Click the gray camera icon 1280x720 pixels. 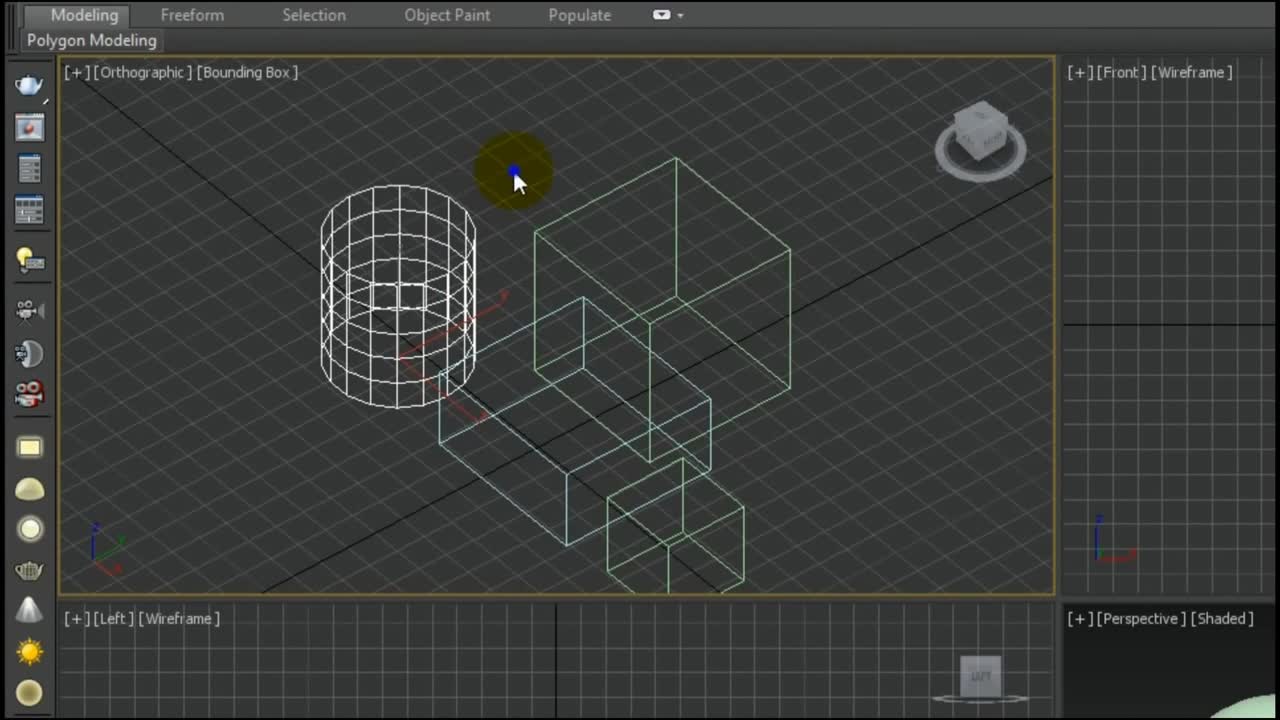[29, 310]
